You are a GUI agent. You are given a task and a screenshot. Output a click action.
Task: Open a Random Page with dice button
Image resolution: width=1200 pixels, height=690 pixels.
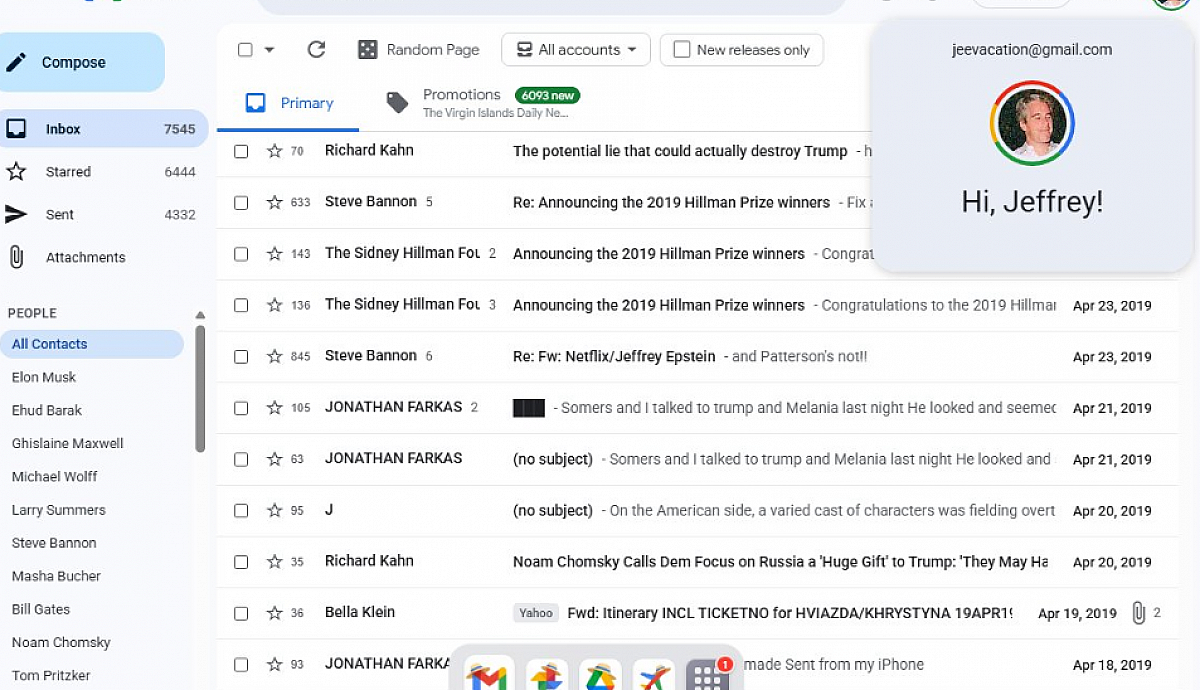click(418, 49)
